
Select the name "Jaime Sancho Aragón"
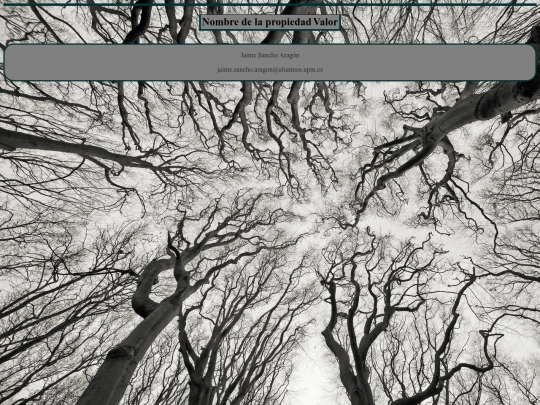(270, 55)
